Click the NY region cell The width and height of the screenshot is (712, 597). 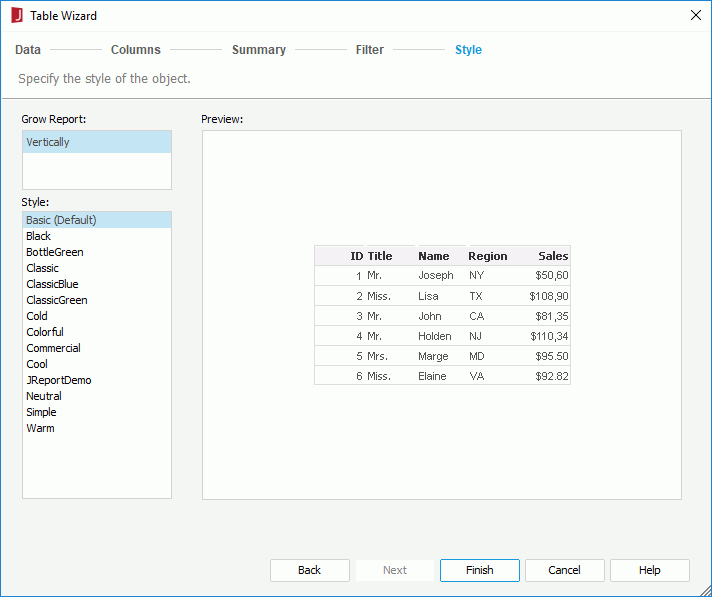coord(476,275)
